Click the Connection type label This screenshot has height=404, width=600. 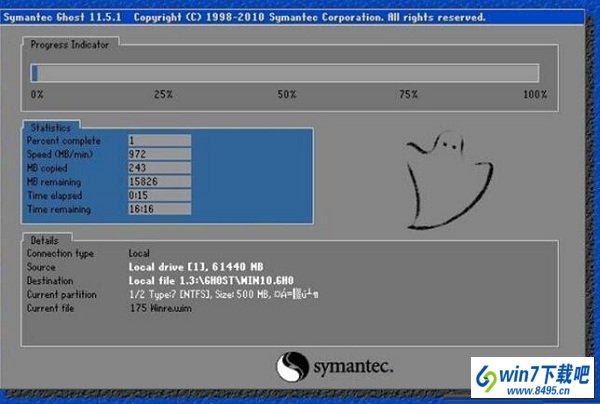60,254
